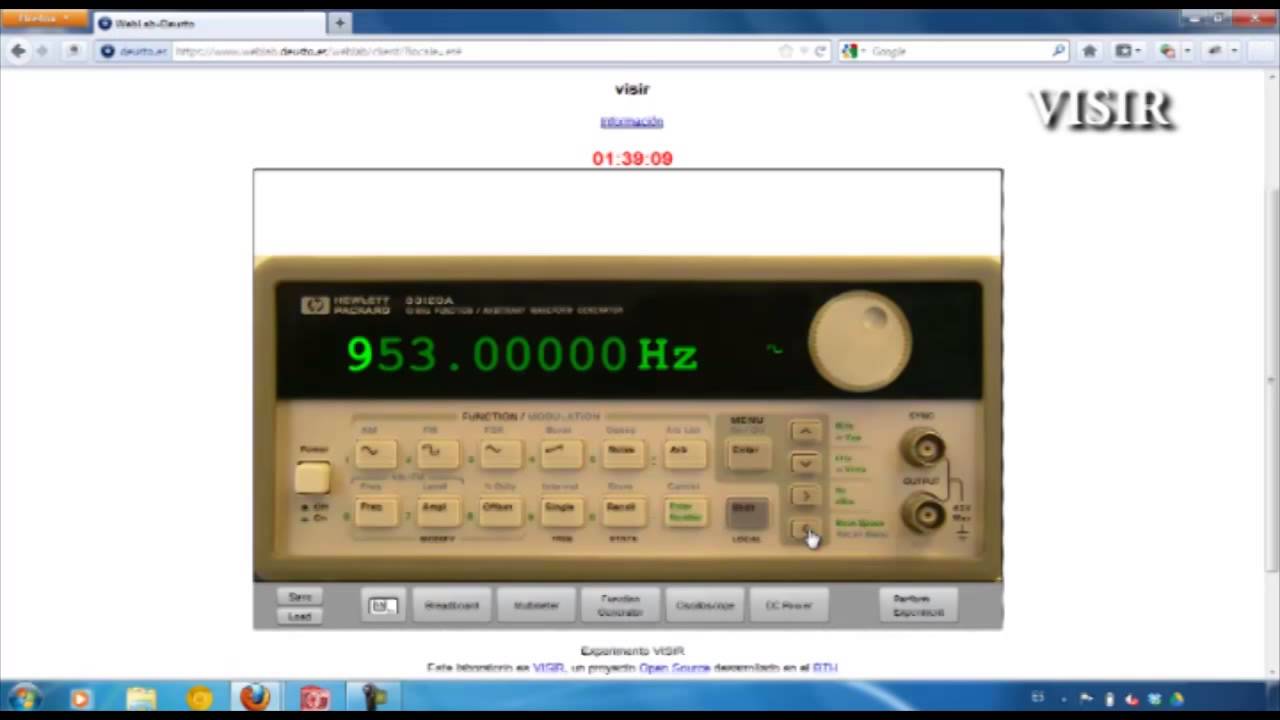Click the up arrow key
This screenshot has height=720, width=1280.
point(804,432)
